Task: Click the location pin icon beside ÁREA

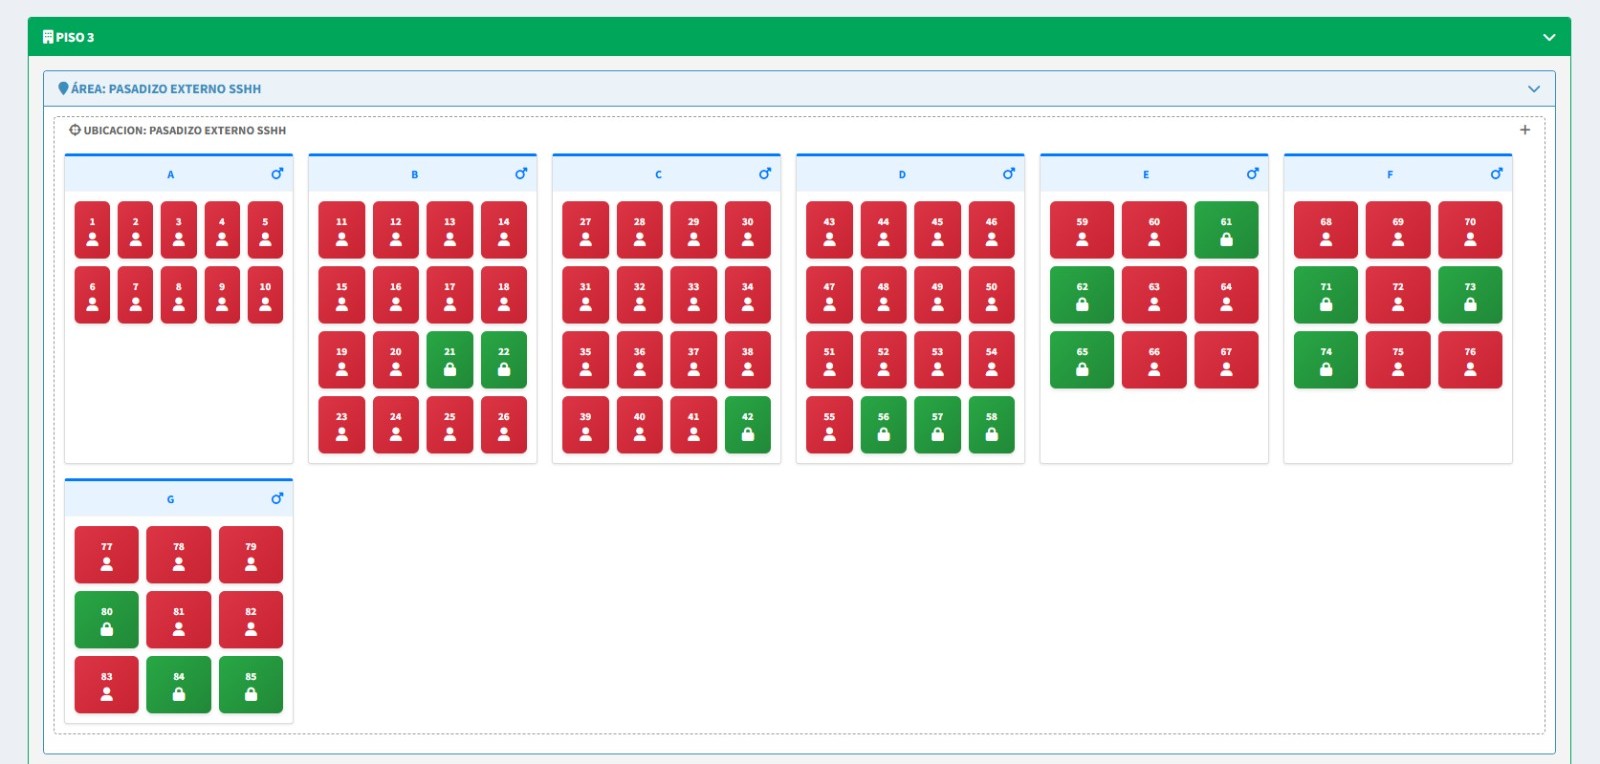Action: [63, 88]
